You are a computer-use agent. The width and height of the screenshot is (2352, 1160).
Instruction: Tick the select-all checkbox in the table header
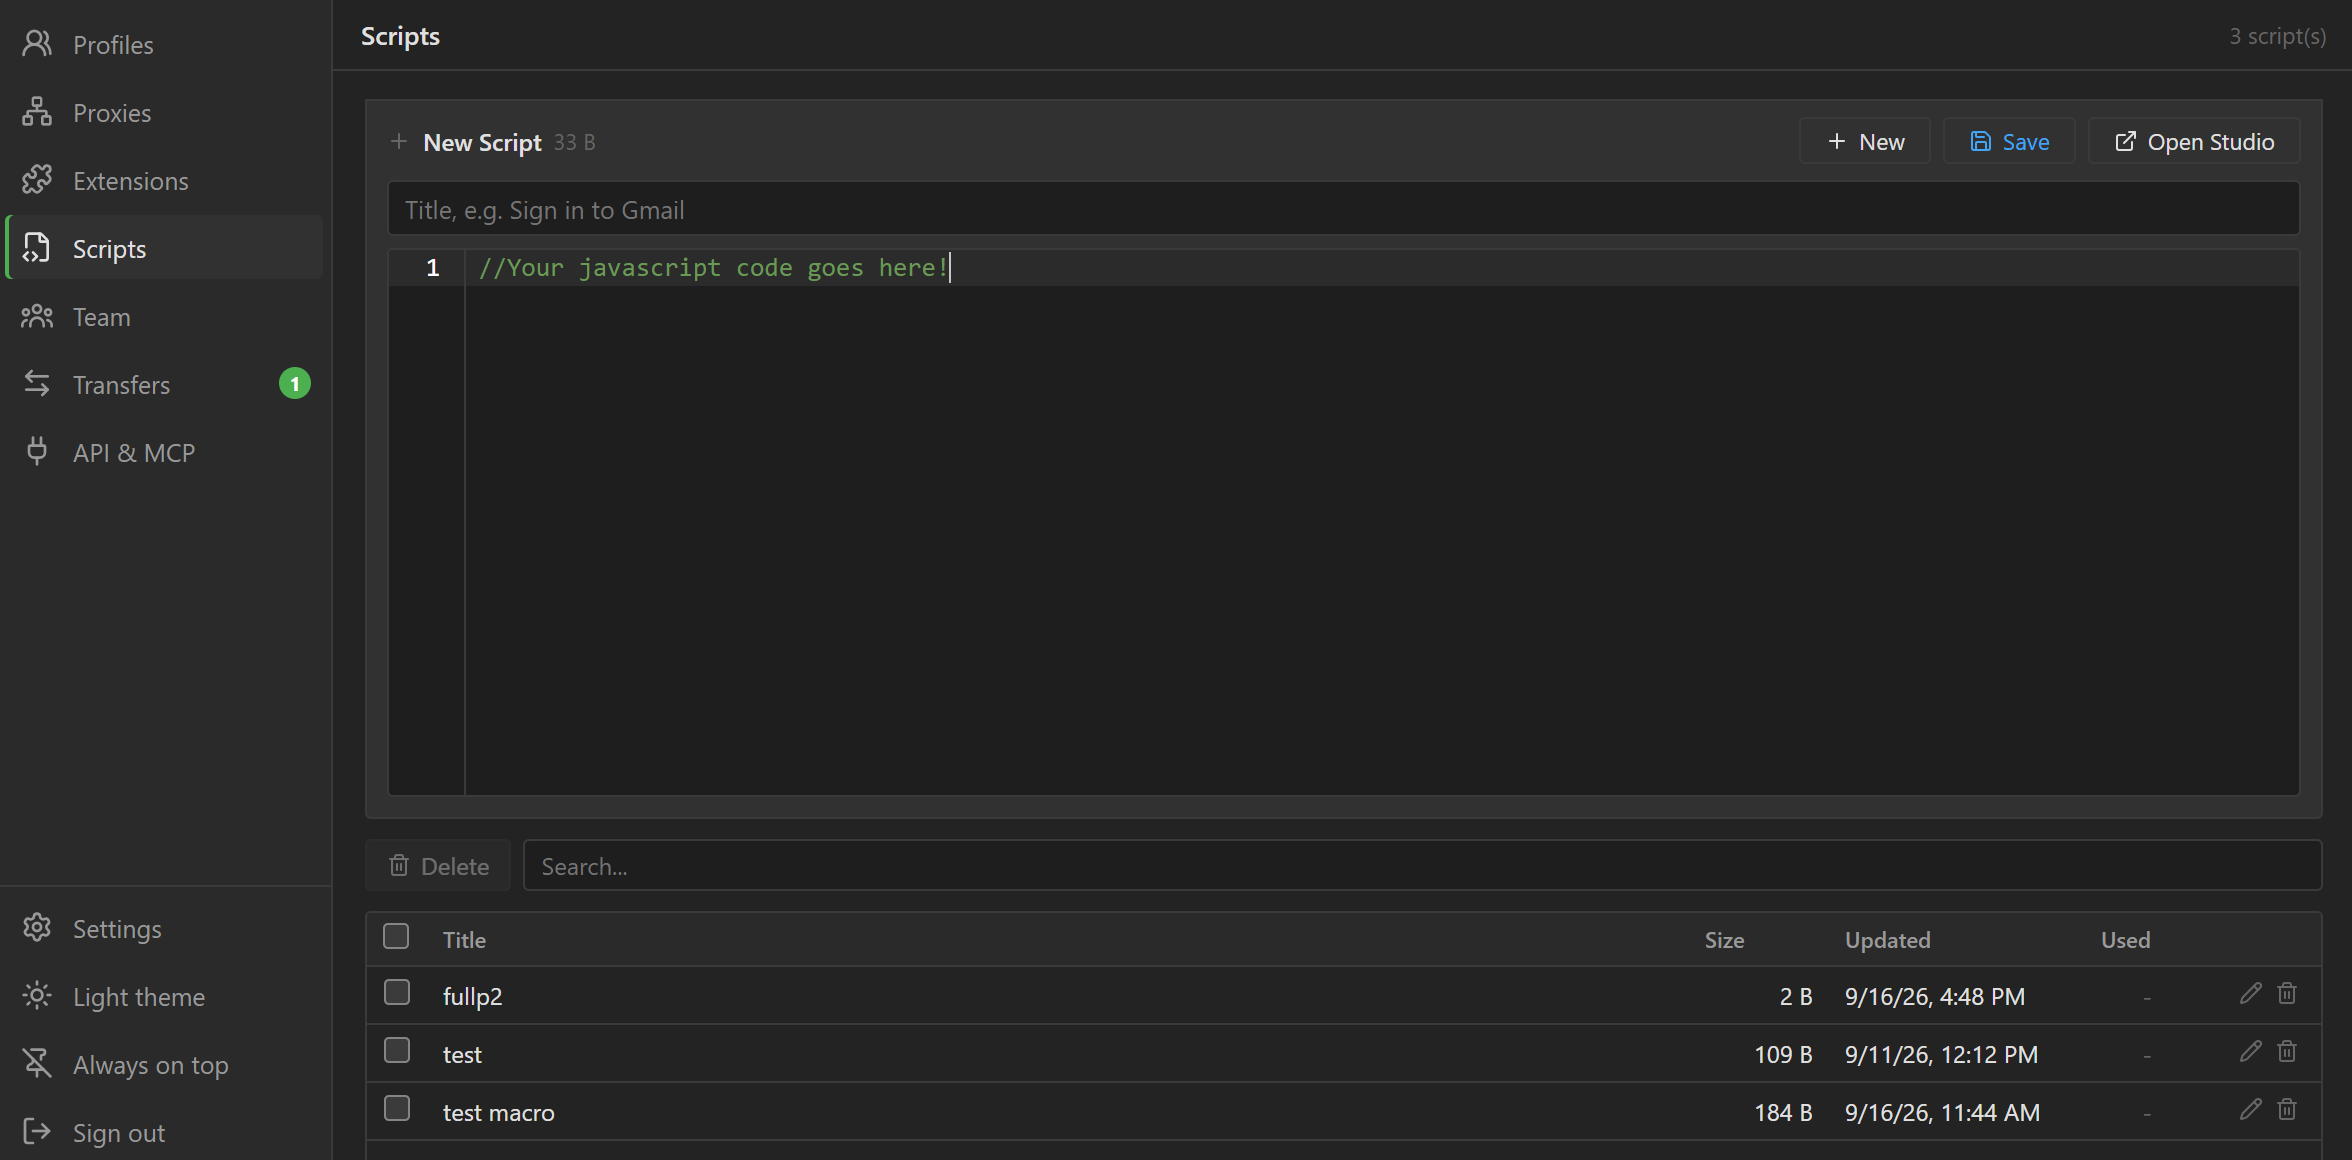396,937
